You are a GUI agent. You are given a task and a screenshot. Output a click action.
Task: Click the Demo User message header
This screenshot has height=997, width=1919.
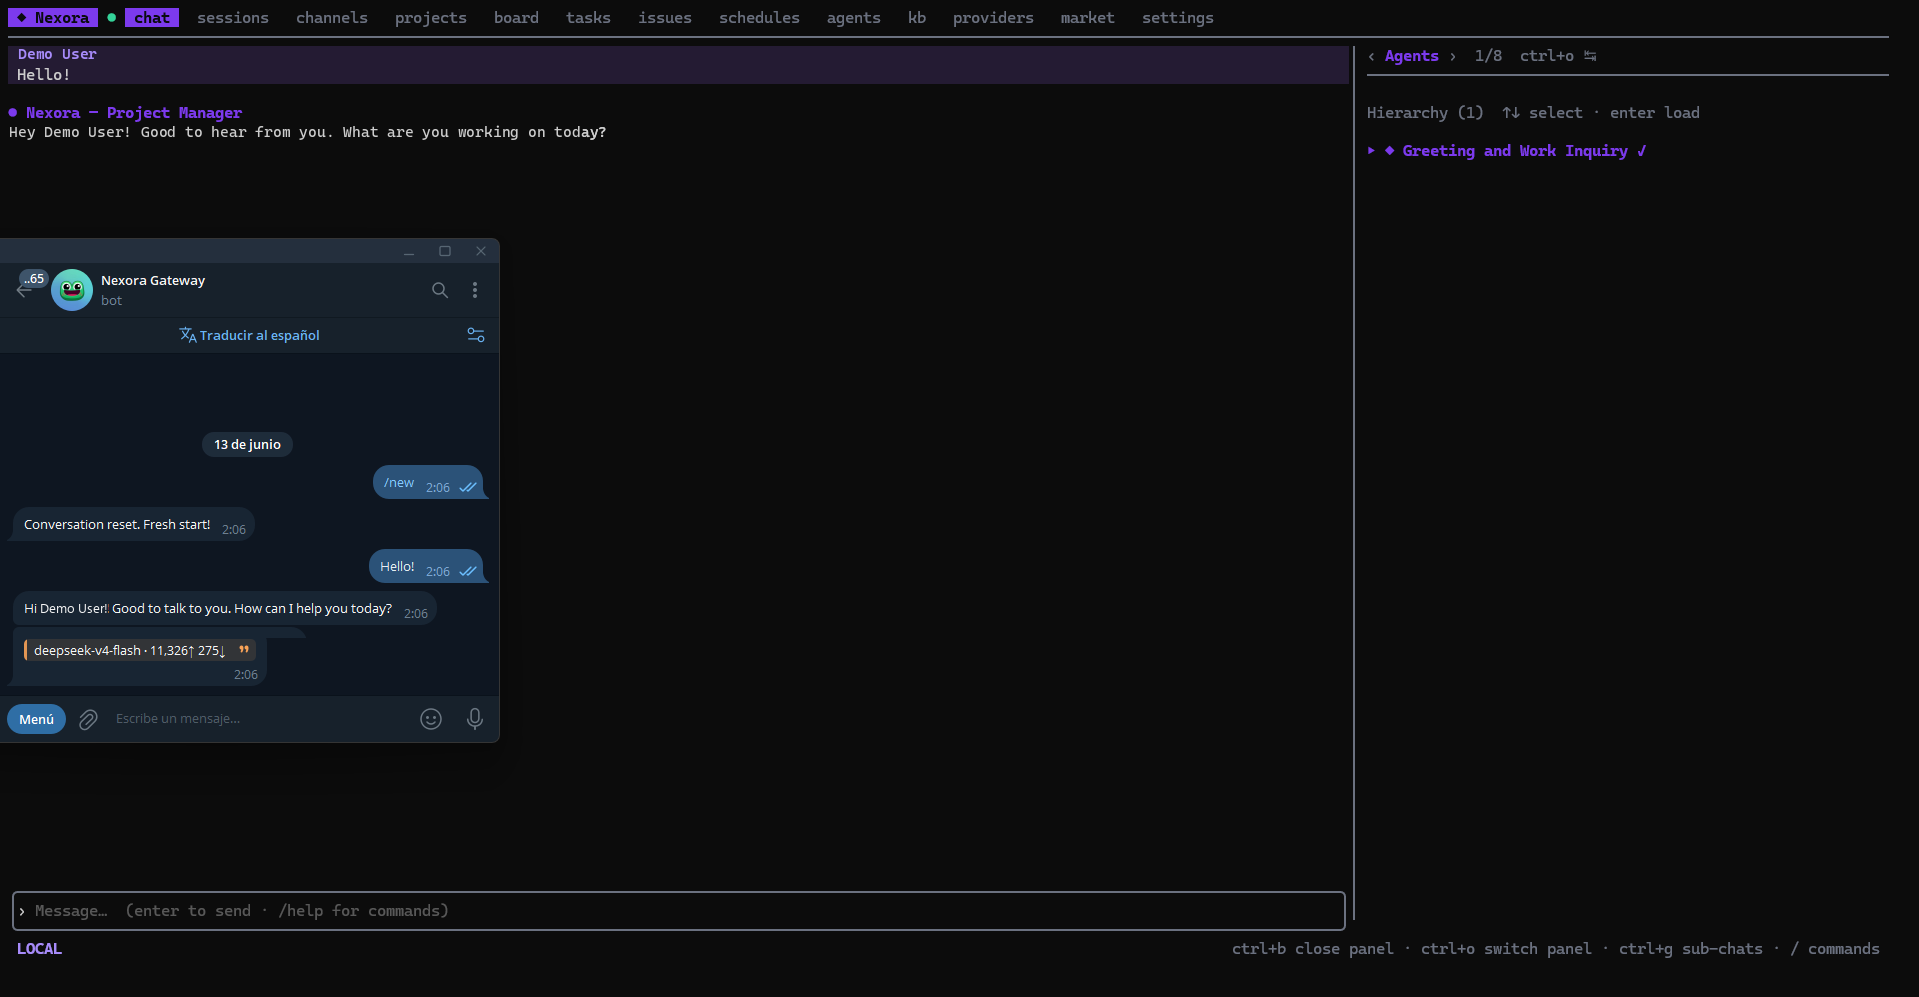click(x=57, y=55)
